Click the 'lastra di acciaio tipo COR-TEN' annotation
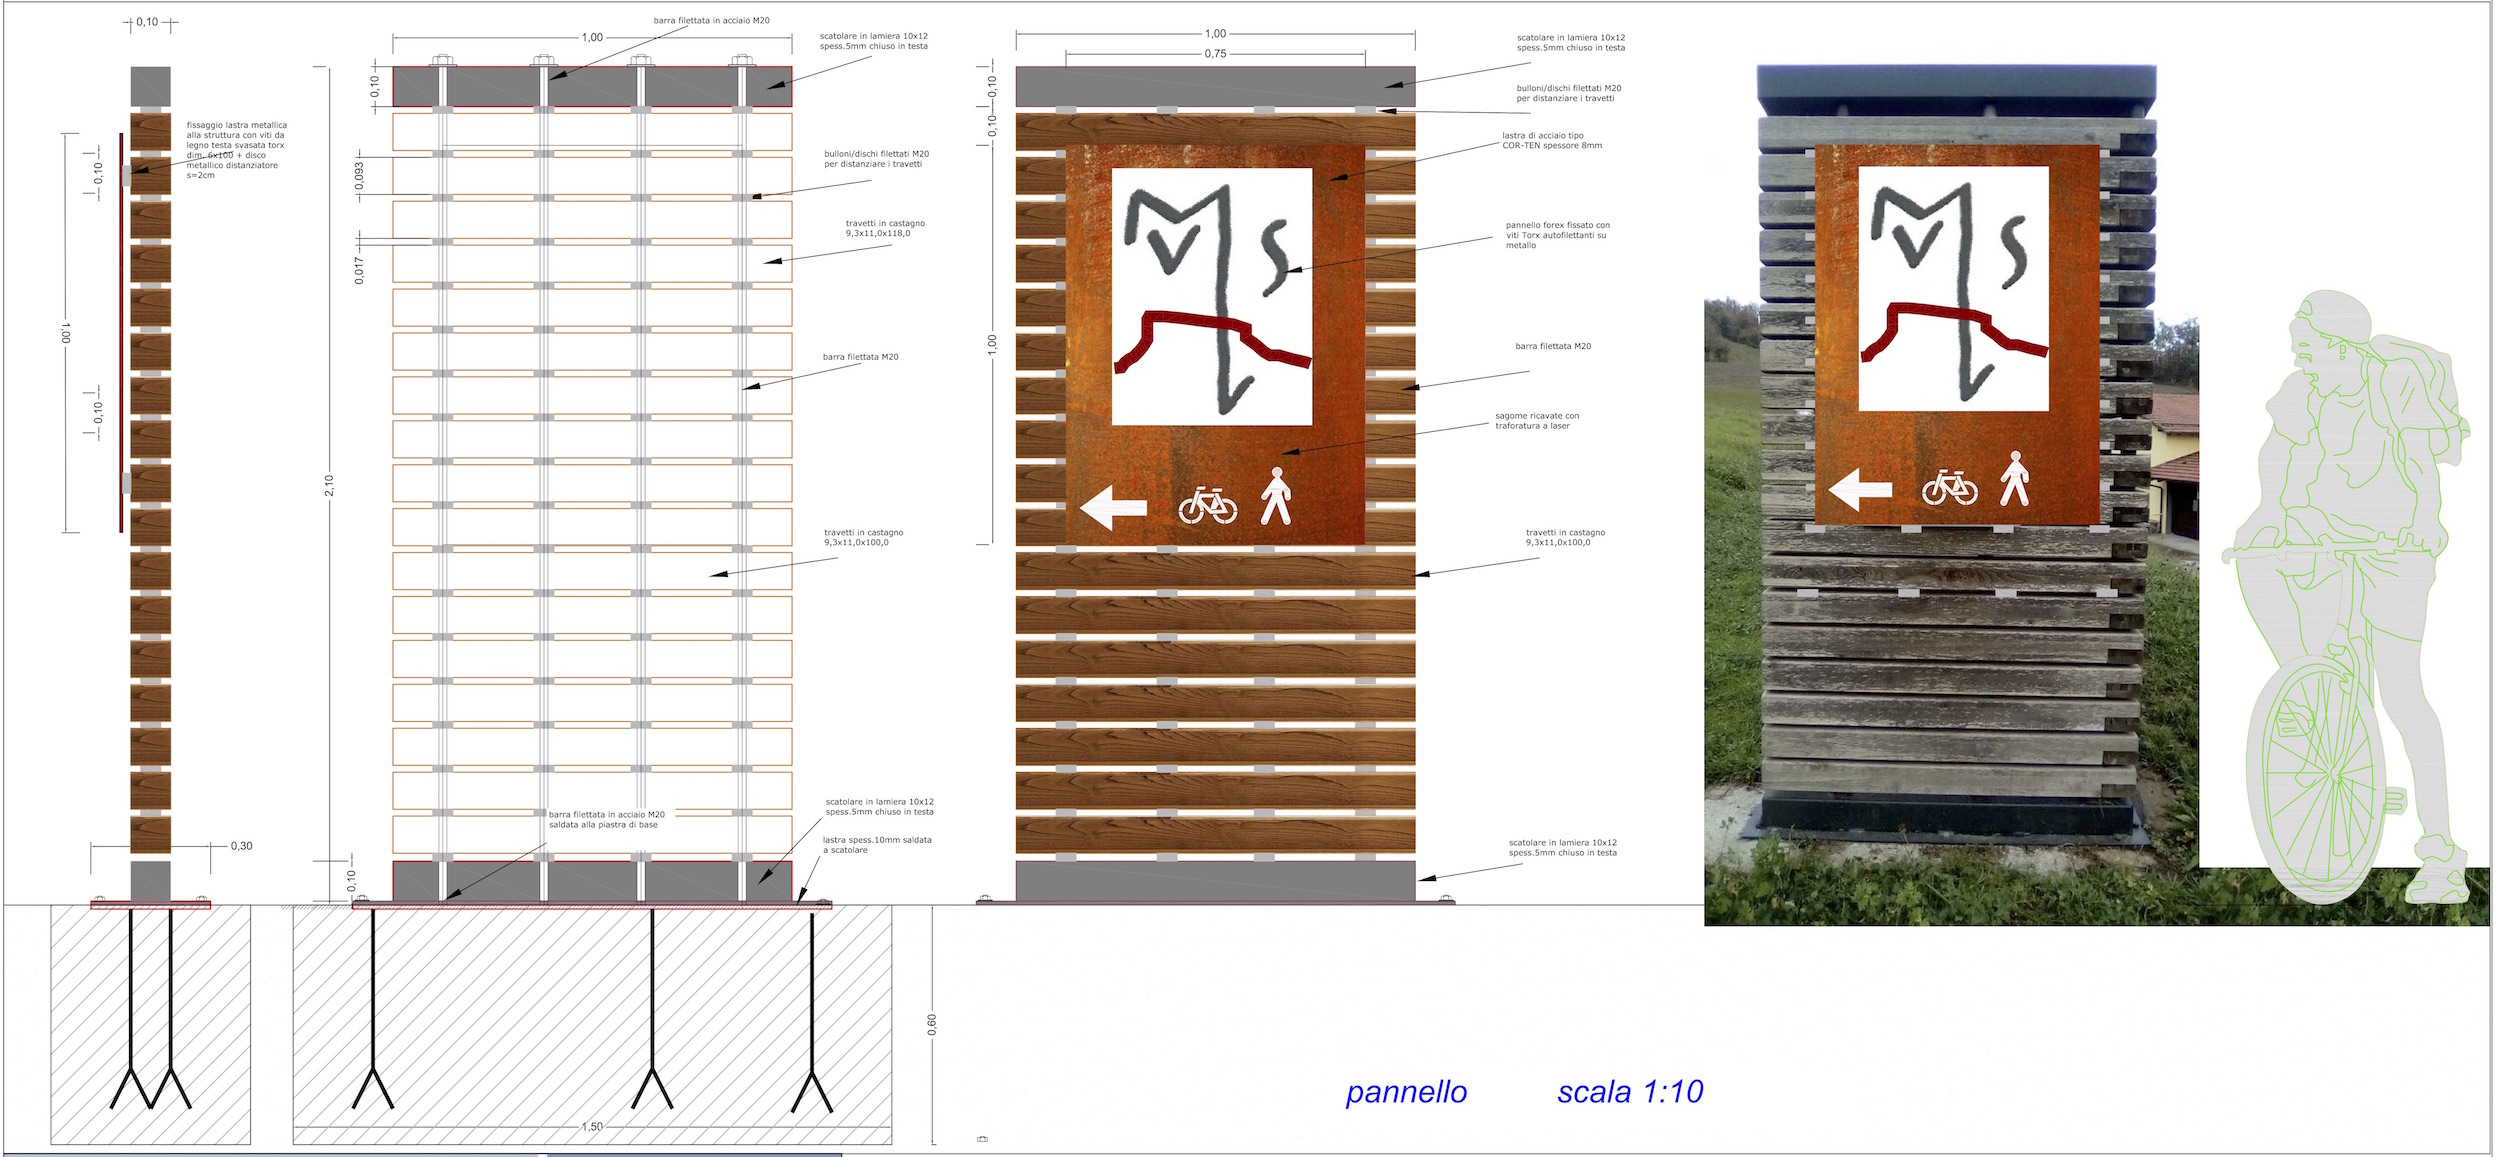 1551,141
